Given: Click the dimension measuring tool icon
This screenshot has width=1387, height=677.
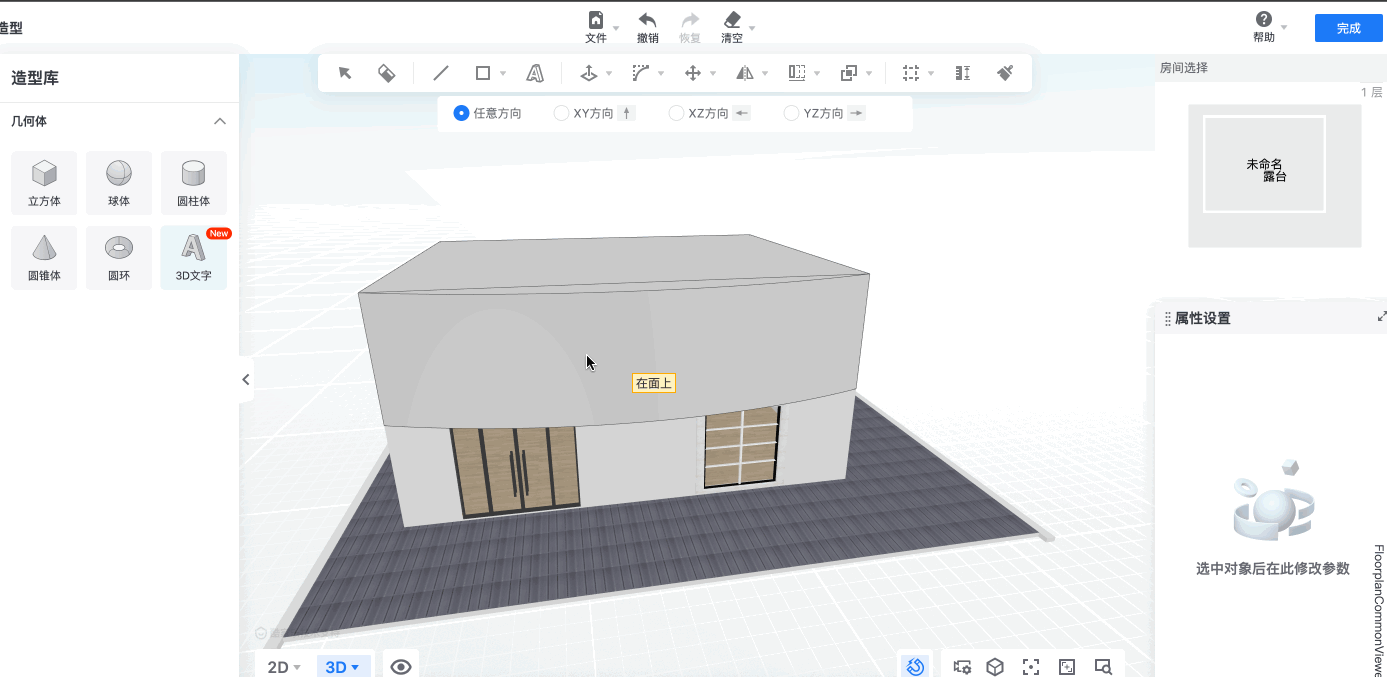Looking at the screenshot, I should (x=963, y=73).
